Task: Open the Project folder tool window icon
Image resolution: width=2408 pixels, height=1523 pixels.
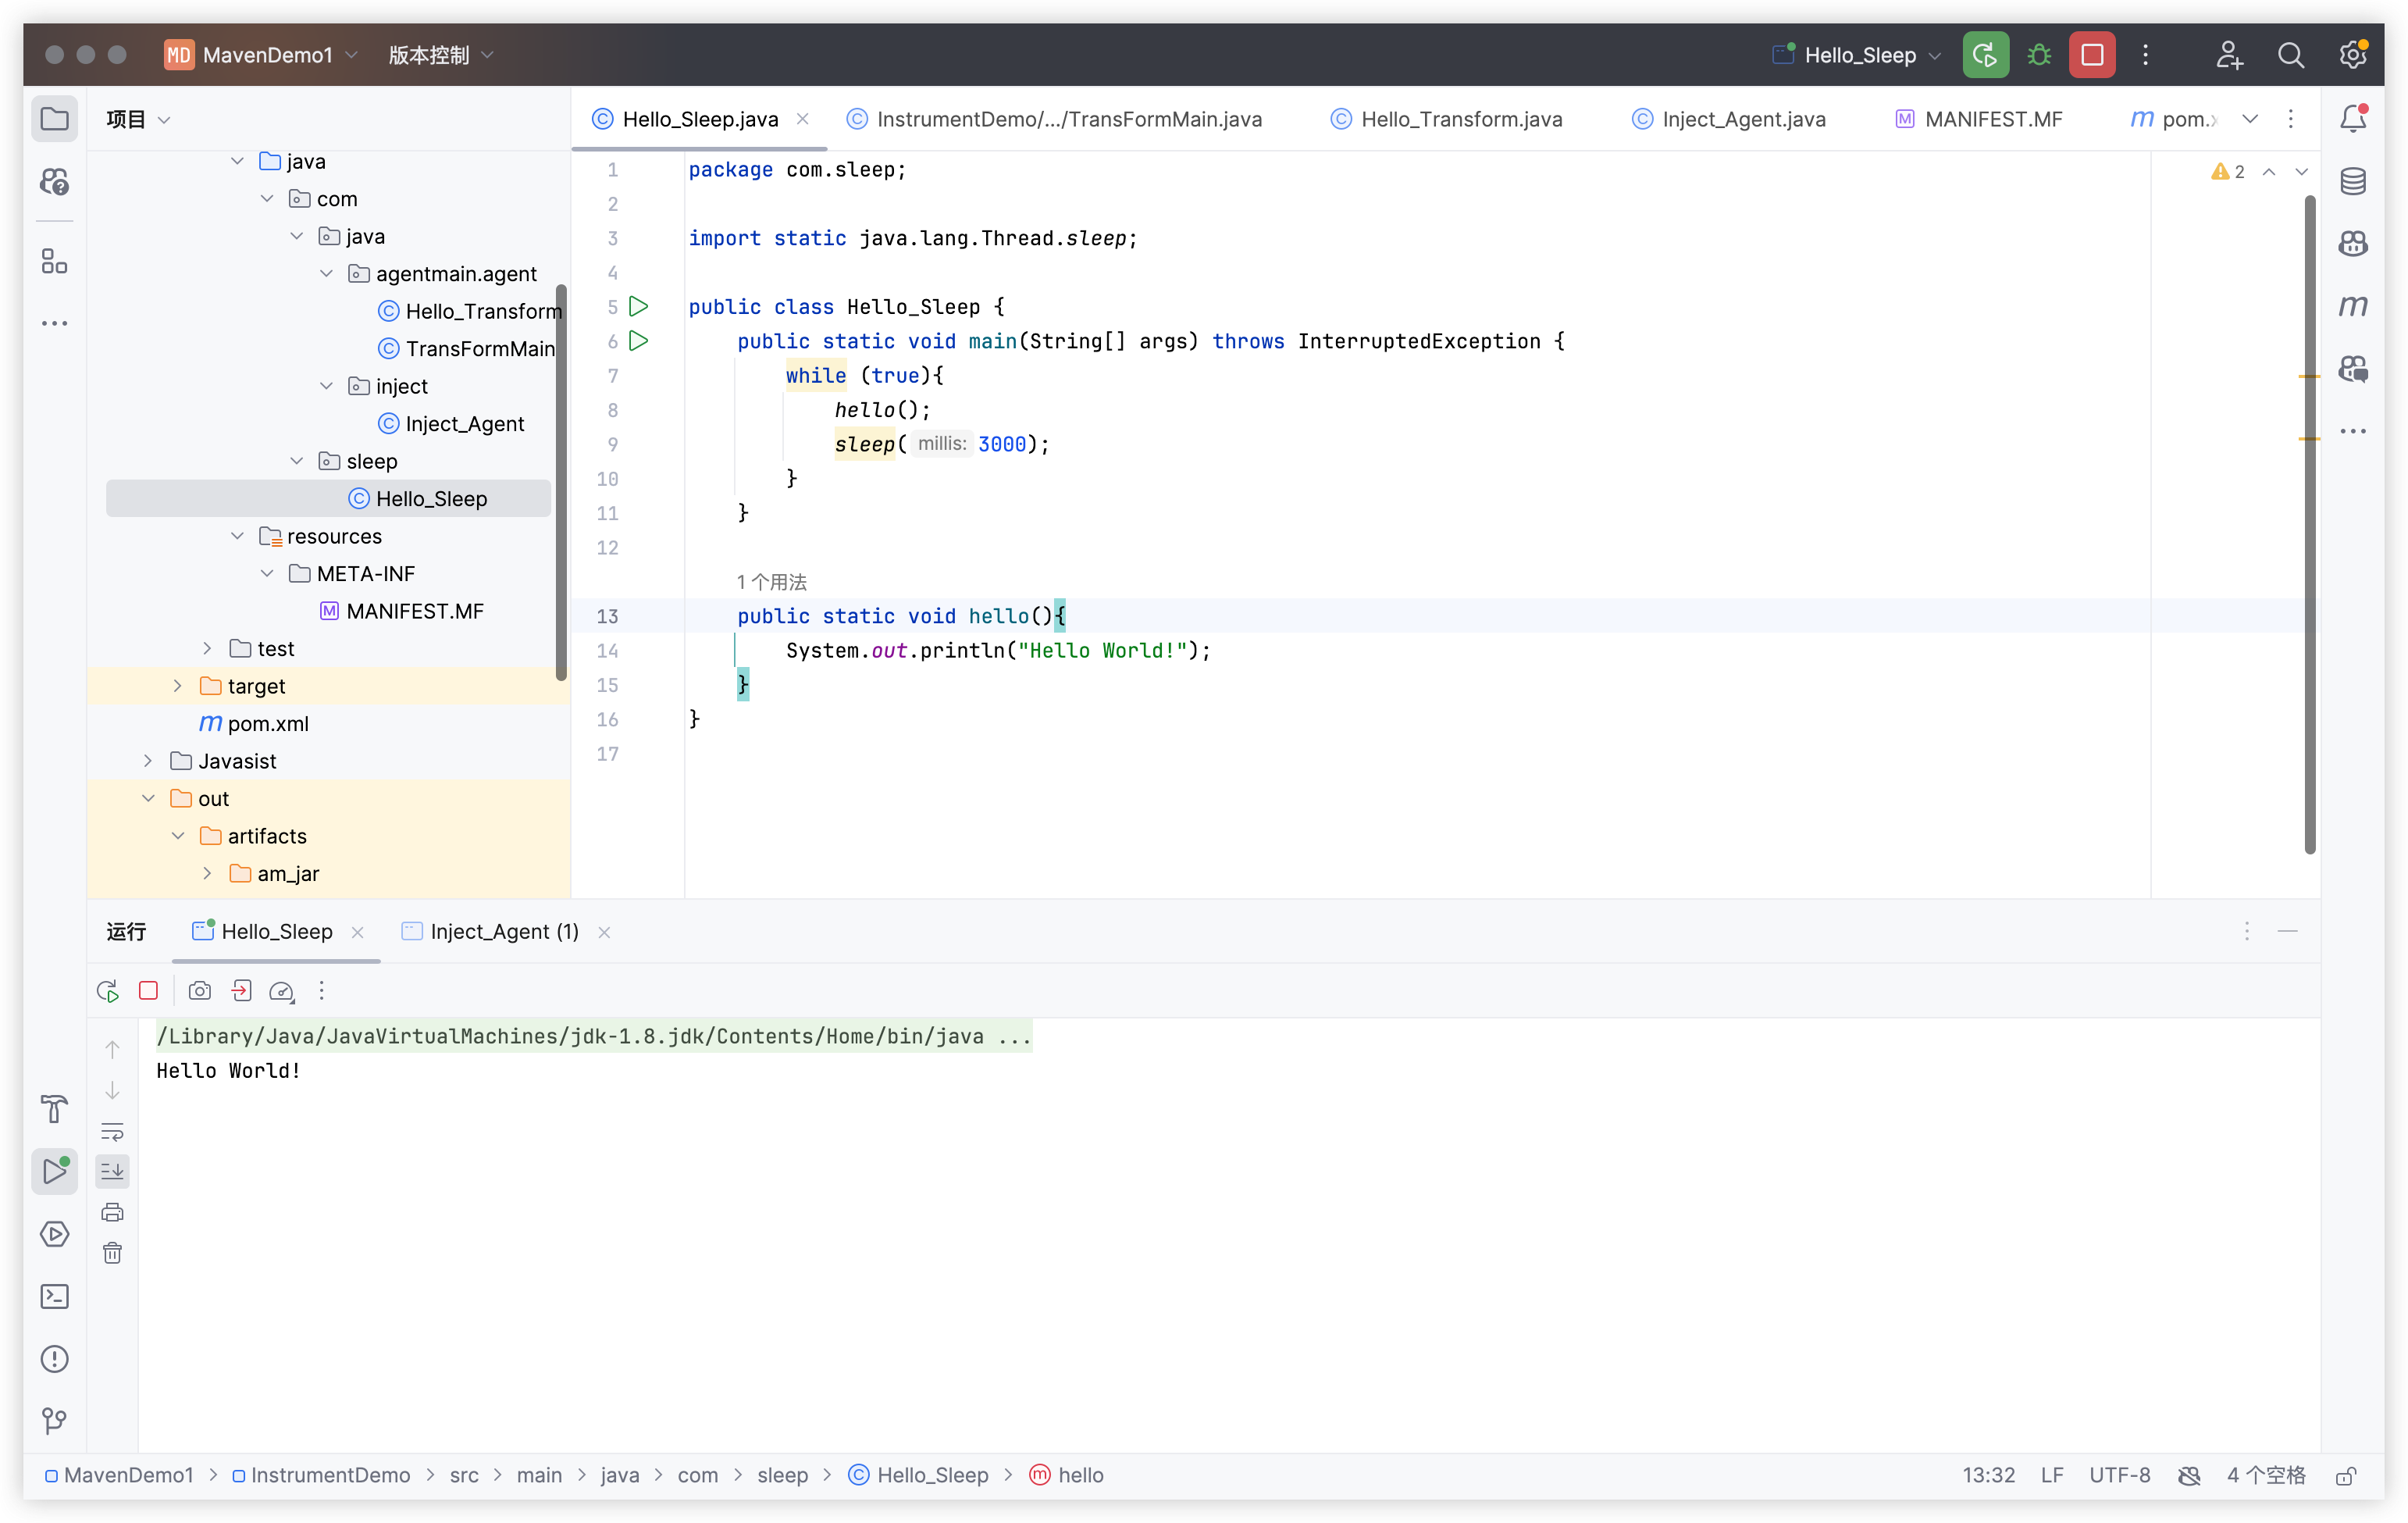Action: [x=55, y=119]
